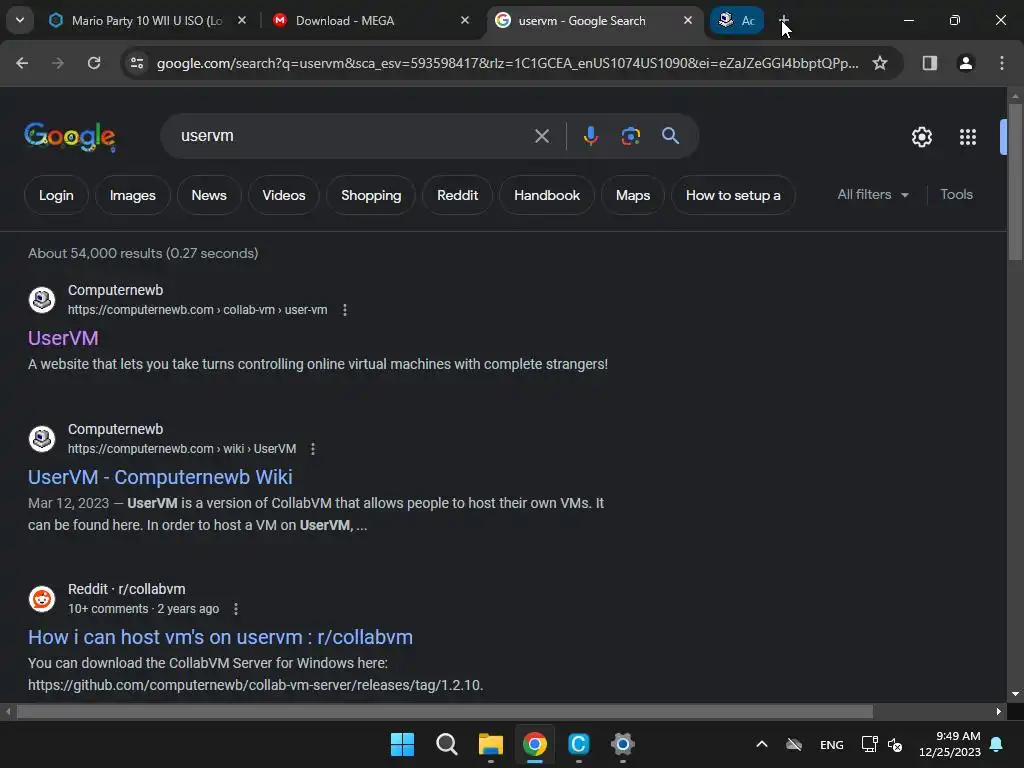
Task: Close the Mario Party 10 tab
Action: pyautogui.click(x=242, y=21)
